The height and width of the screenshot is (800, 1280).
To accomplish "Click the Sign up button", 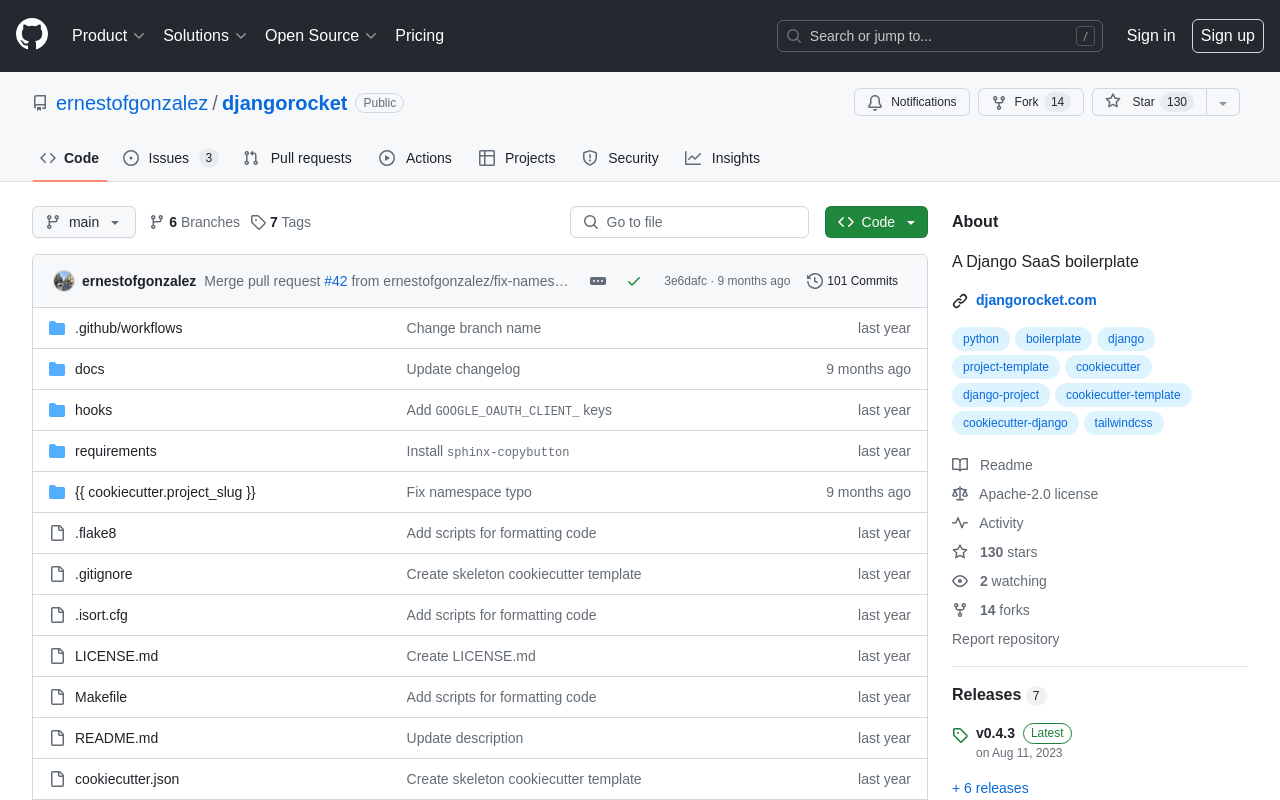I will (1227, 36).
